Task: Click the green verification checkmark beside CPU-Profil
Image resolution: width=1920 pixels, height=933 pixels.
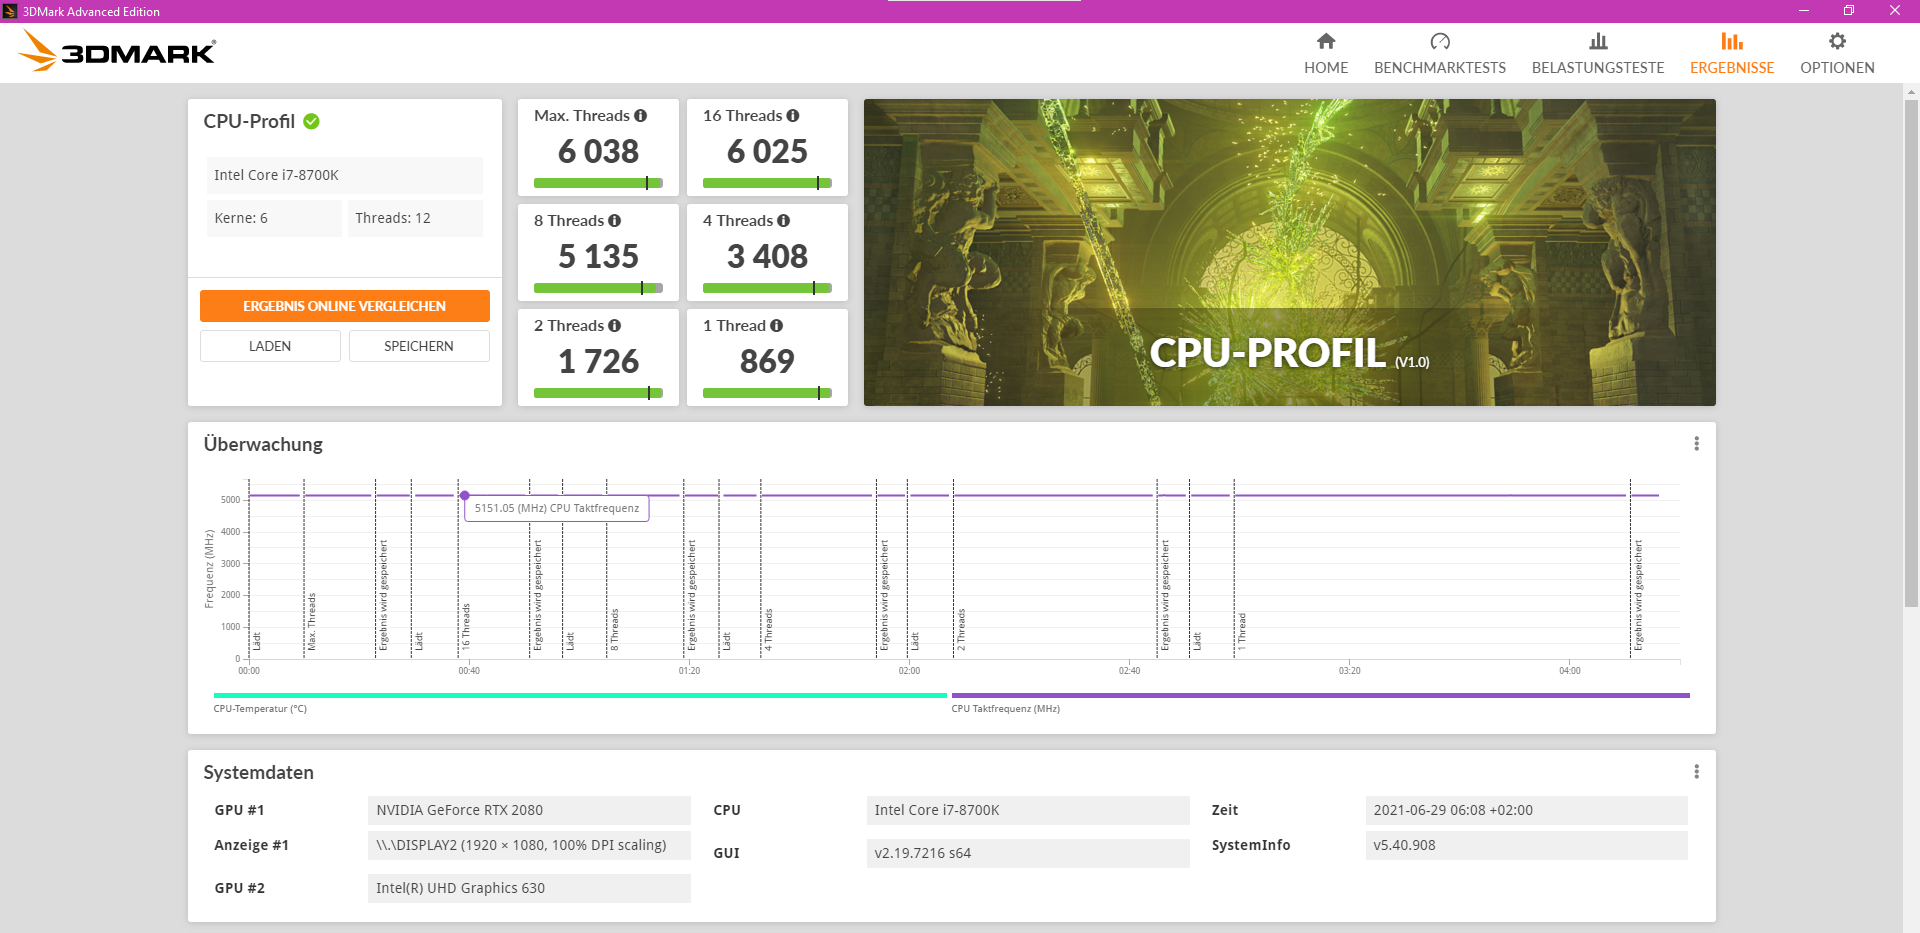Action: 312,121
